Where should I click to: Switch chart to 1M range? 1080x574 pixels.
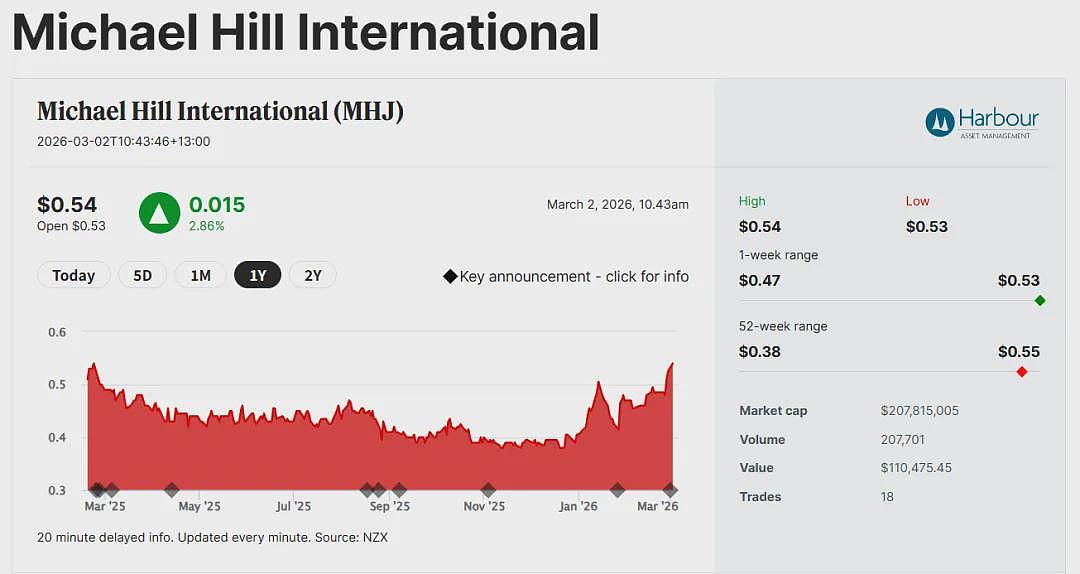pyautogui.click(x=200, y=275)
